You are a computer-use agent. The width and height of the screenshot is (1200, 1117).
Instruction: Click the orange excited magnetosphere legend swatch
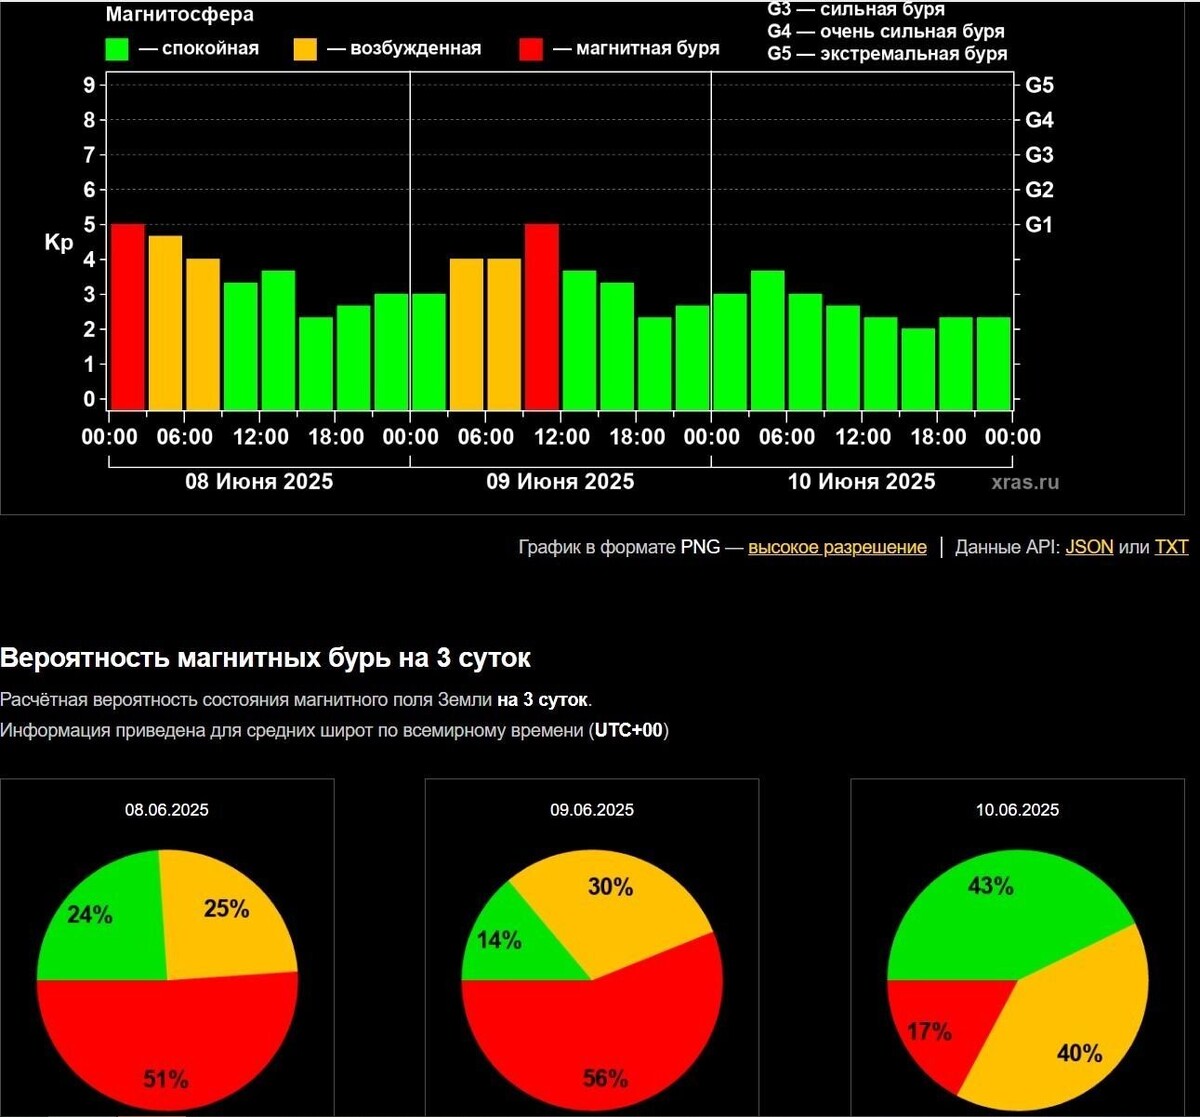[305, 48]
